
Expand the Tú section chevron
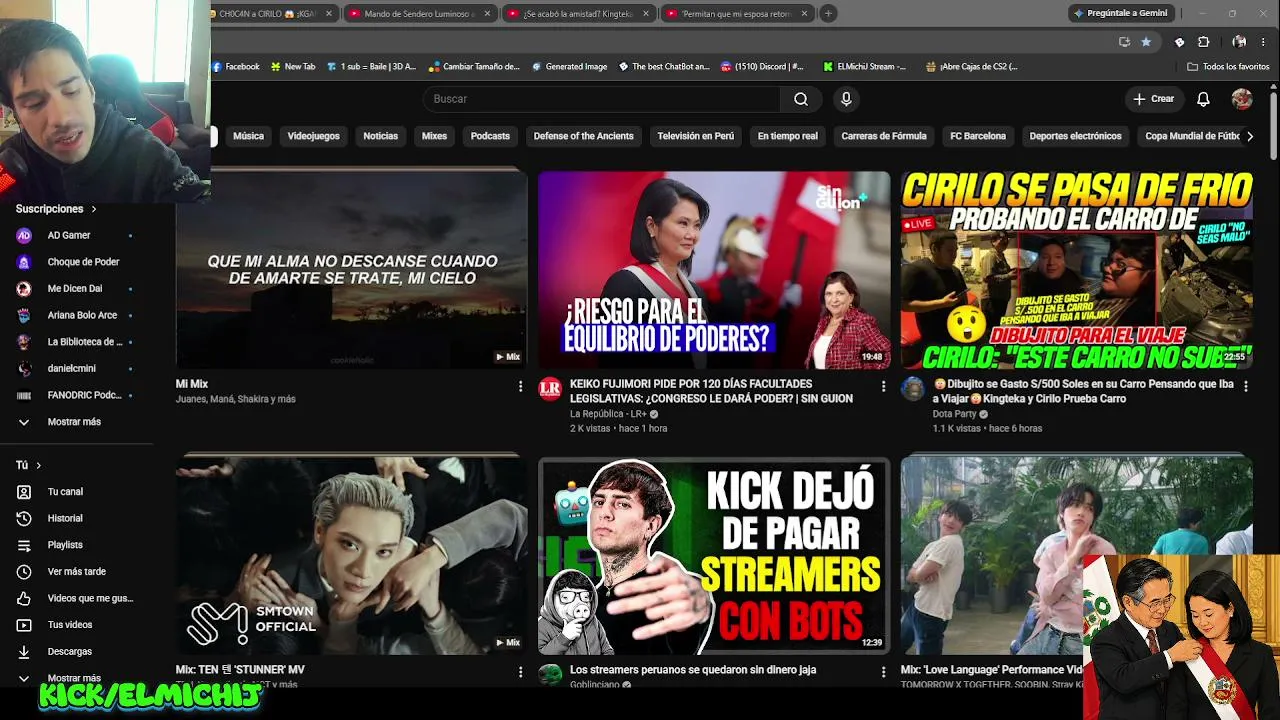point(39,465)
